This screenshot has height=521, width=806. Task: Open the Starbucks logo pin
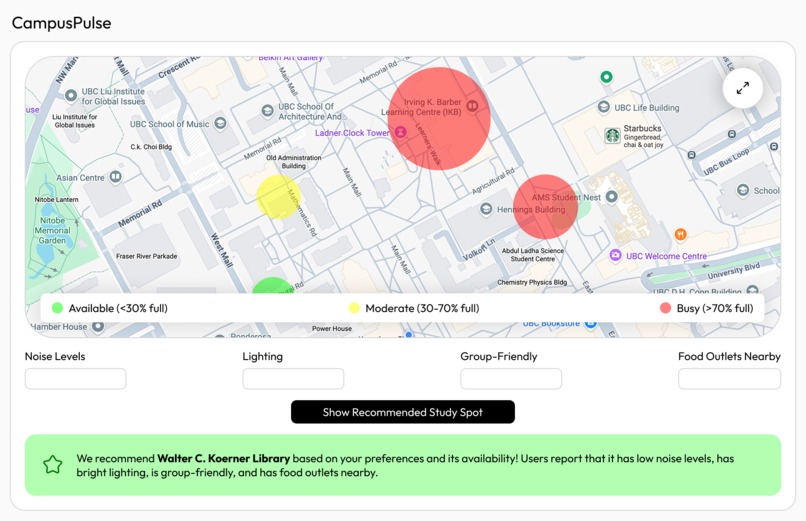[612, 136]
